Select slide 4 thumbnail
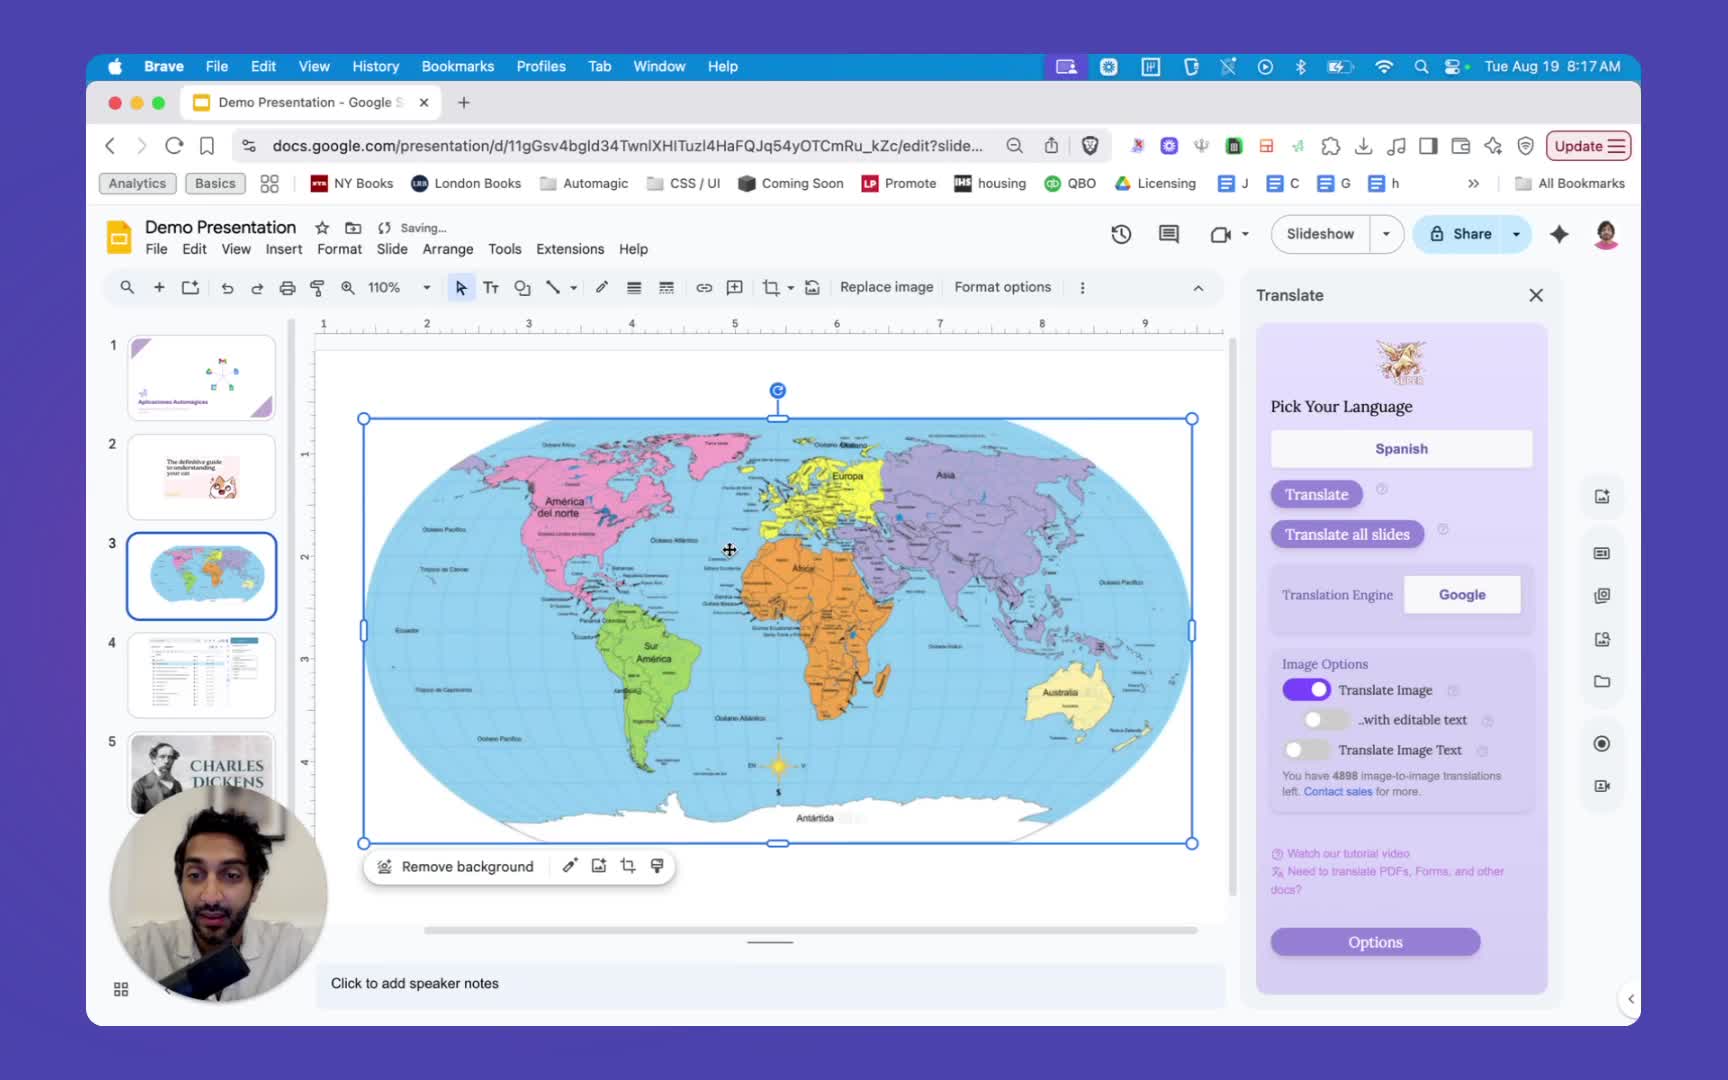Screen dimensions: 1728x1080 tap(201, 674)
